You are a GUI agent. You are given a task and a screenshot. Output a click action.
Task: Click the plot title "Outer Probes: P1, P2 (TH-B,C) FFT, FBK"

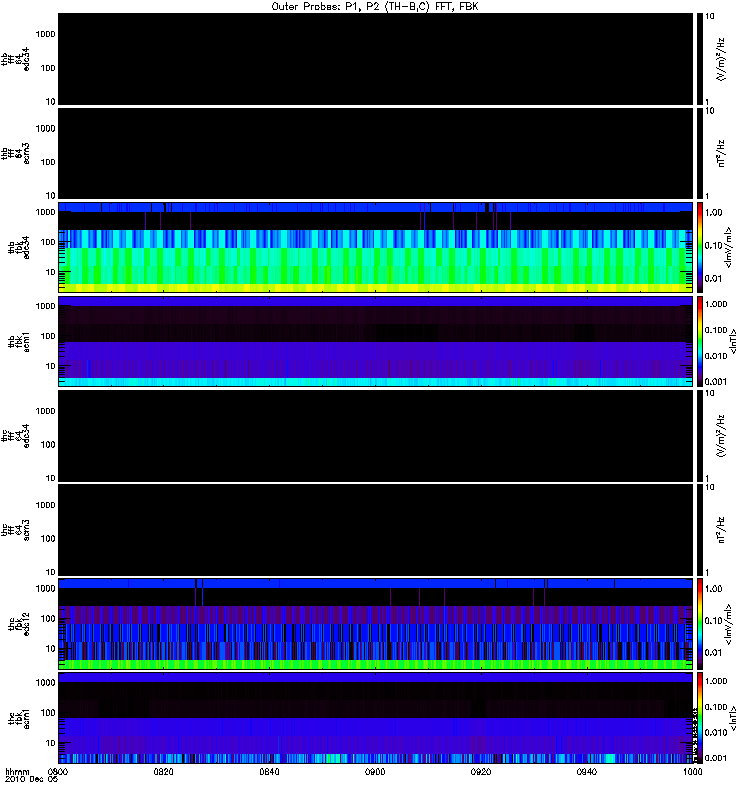click(375, 7)
